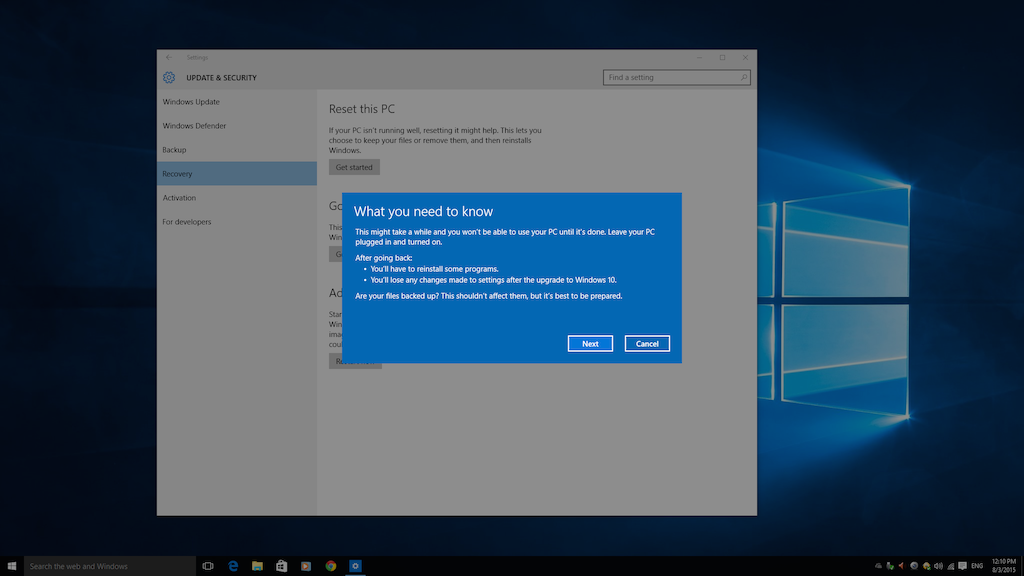Click the 'If your PC isn't running well' description

pos(435,140)
